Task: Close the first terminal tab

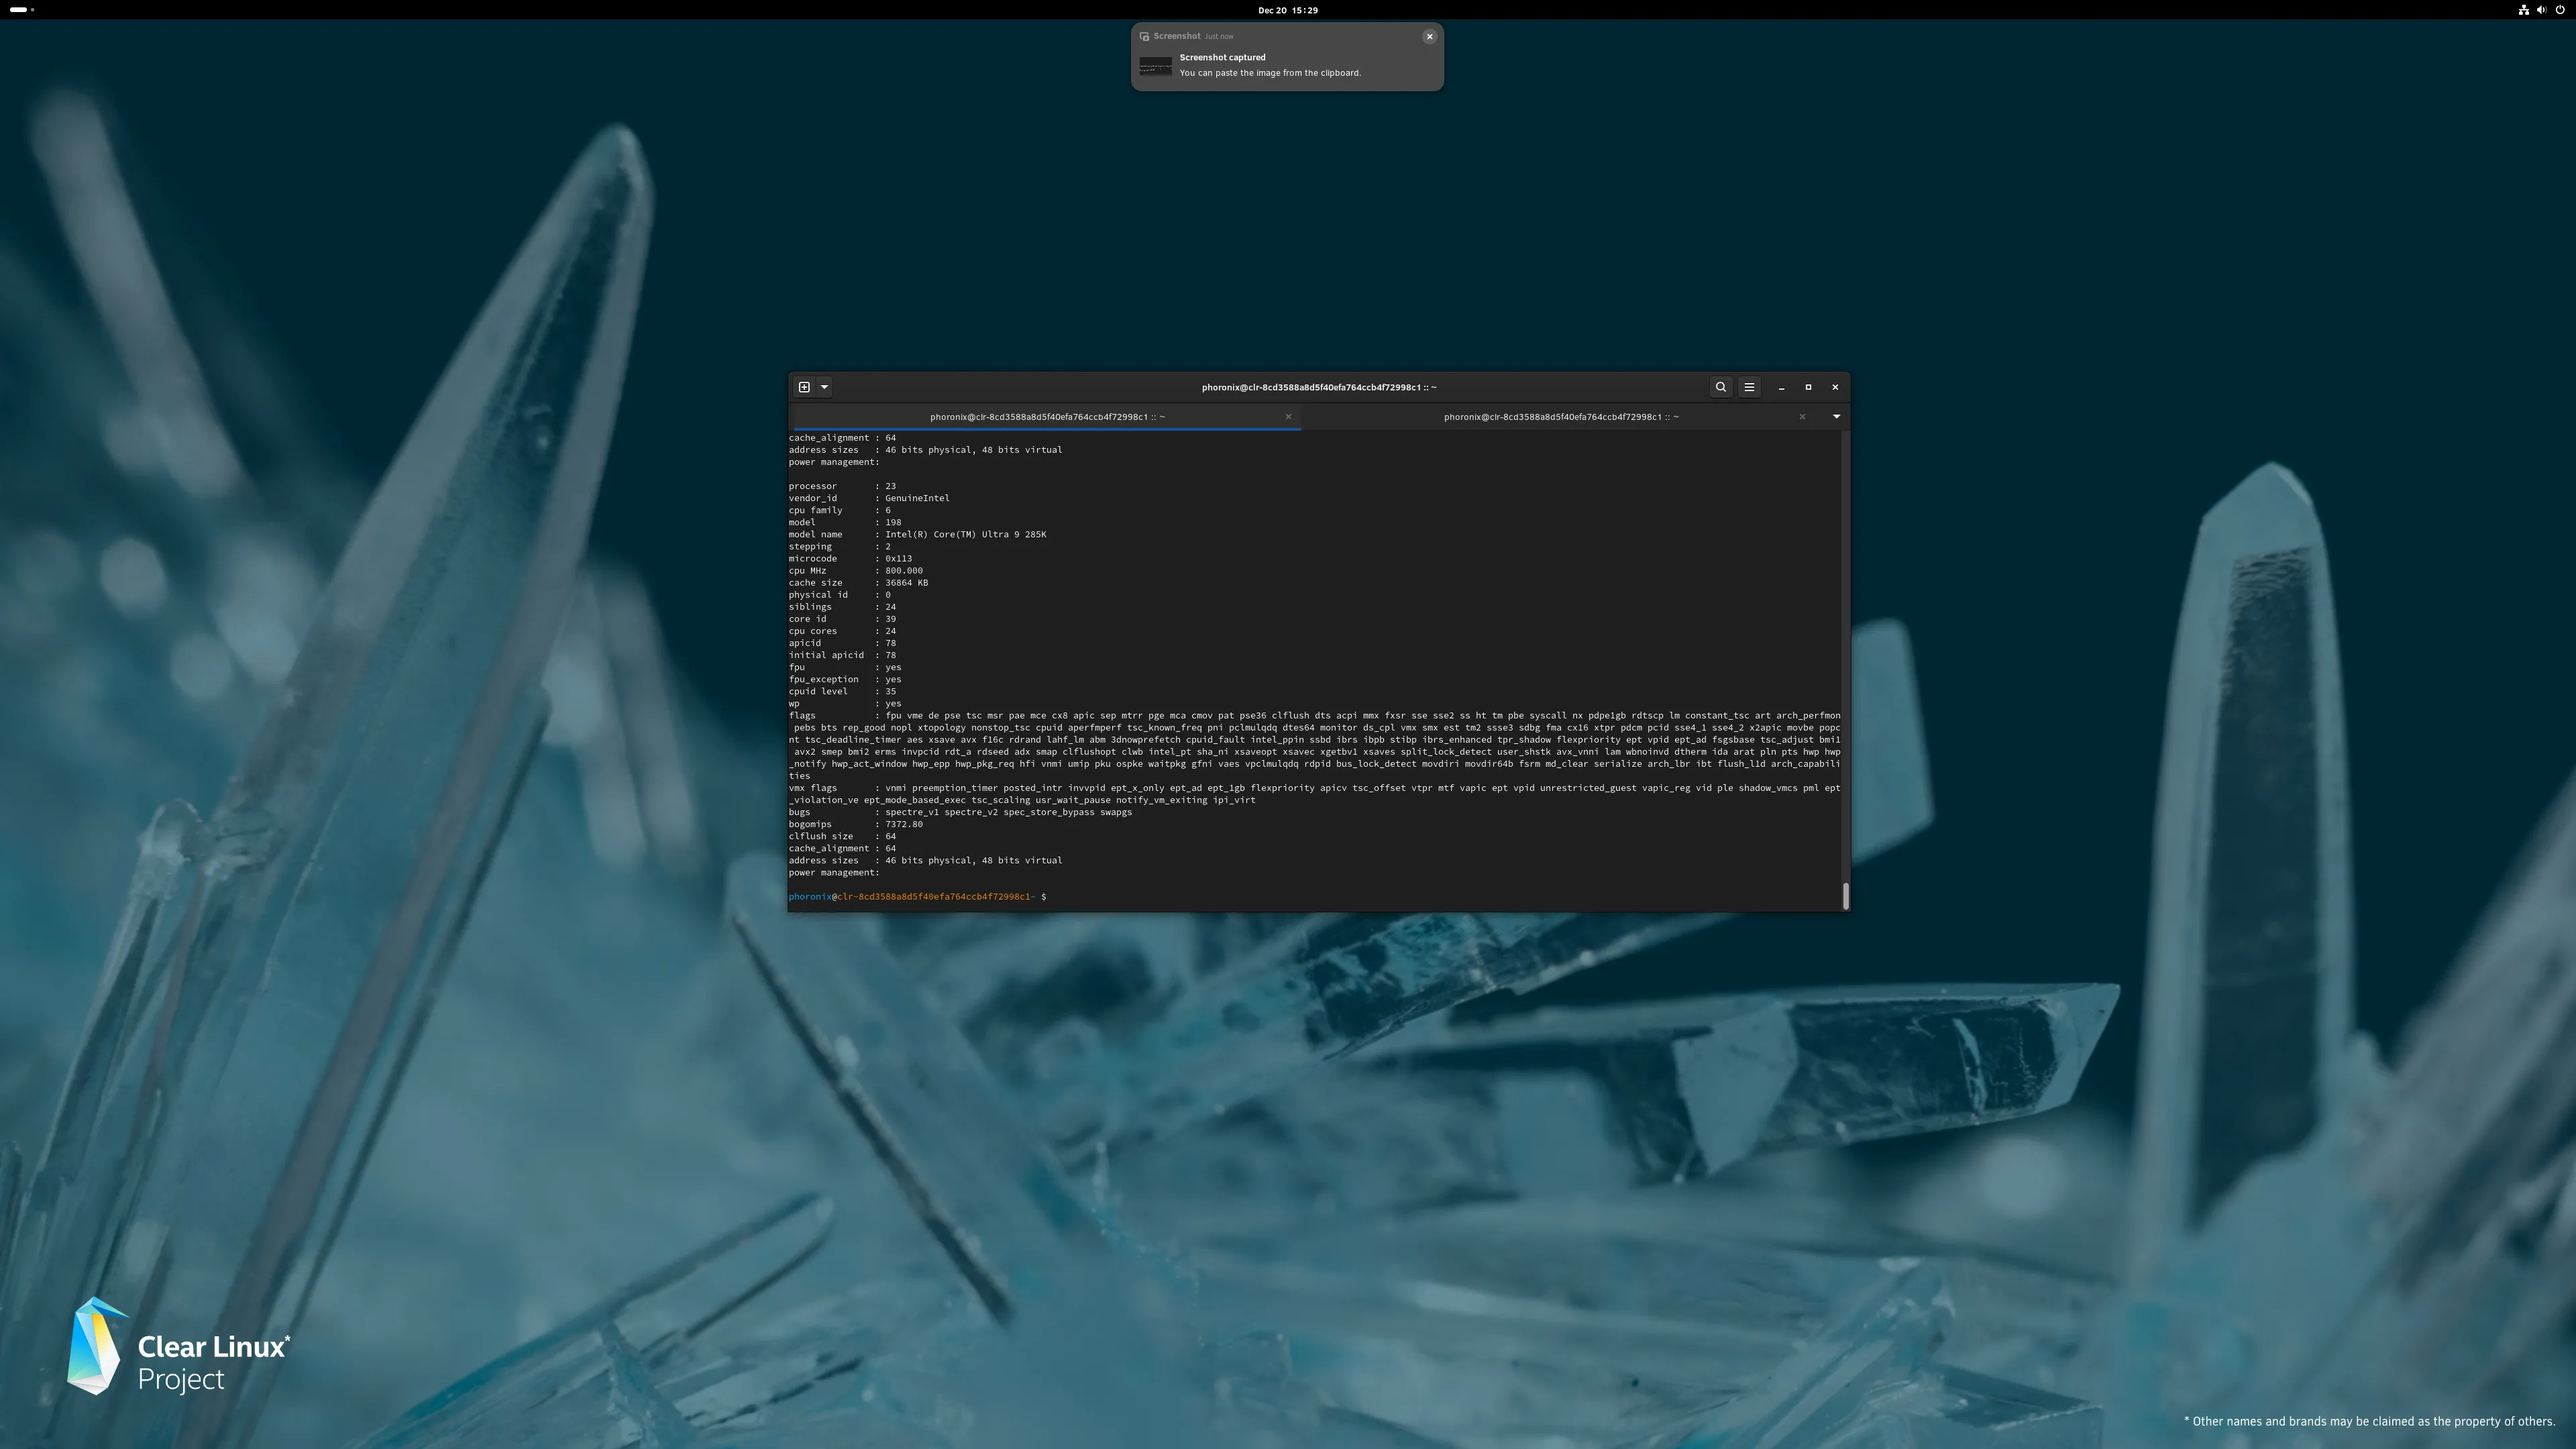Action: click(x=1288, y=417)
